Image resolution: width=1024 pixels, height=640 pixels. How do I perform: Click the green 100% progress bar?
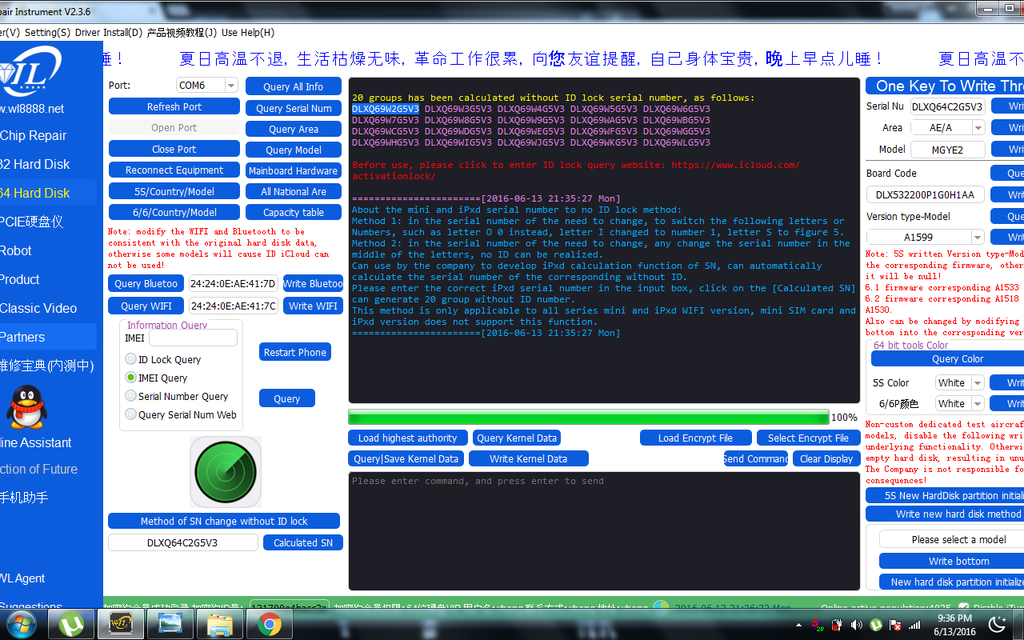(x=588, y=417)
